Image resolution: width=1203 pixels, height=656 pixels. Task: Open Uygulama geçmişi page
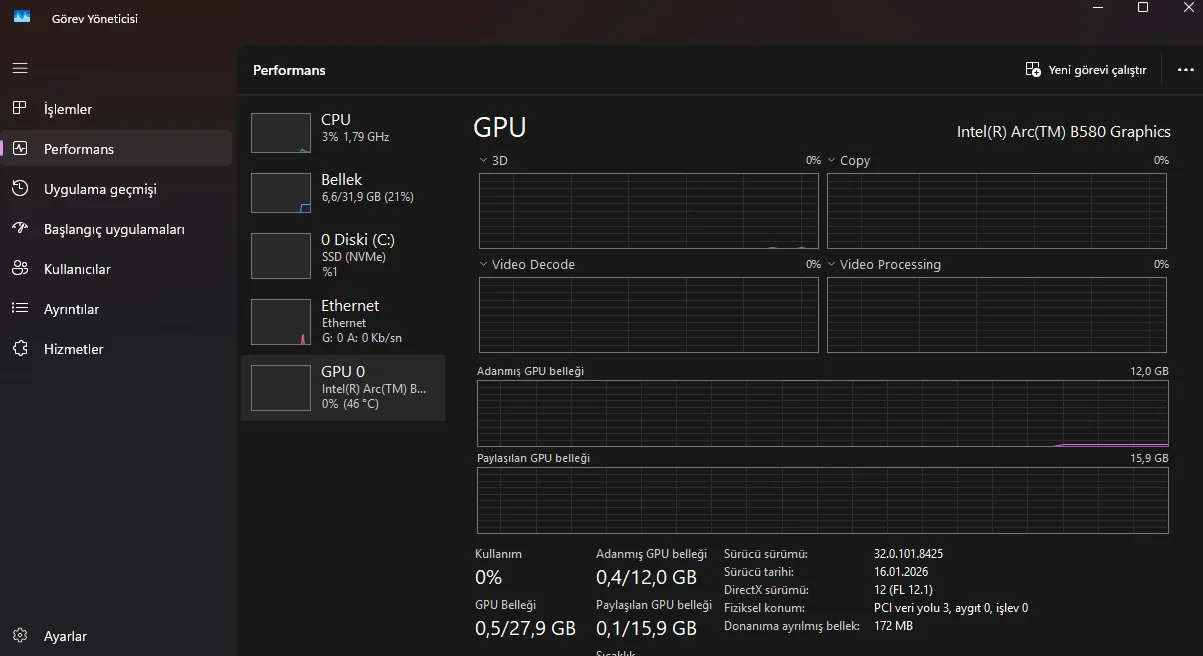[x=116, y=188]
